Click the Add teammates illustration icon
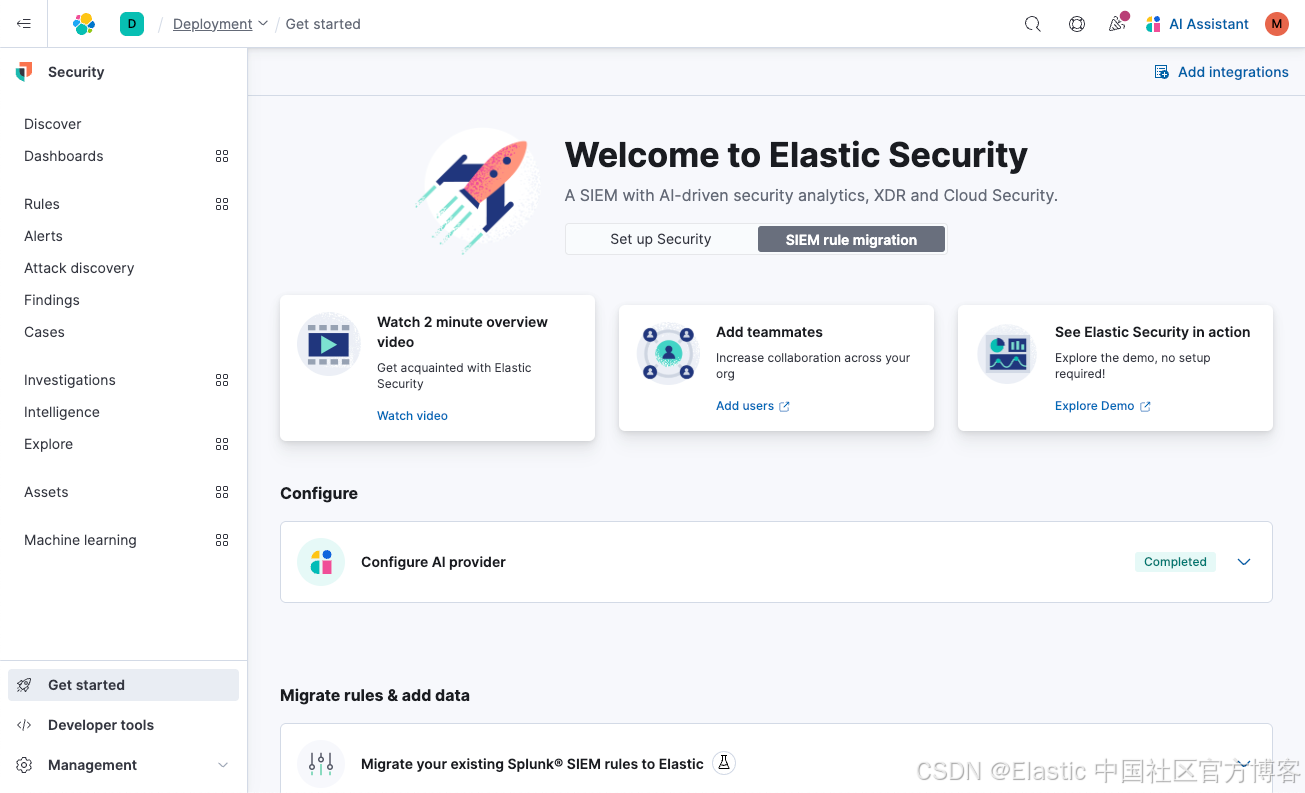Screen dimensions: 1305x793 [x=668, y=353]
